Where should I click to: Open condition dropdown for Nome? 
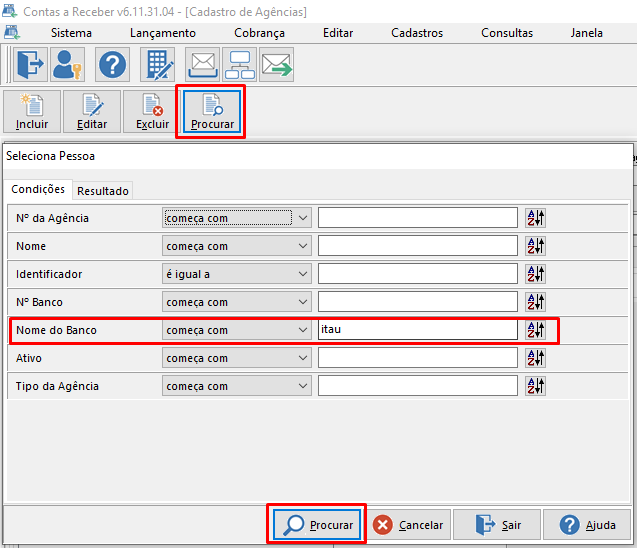(x=237, y=246)
